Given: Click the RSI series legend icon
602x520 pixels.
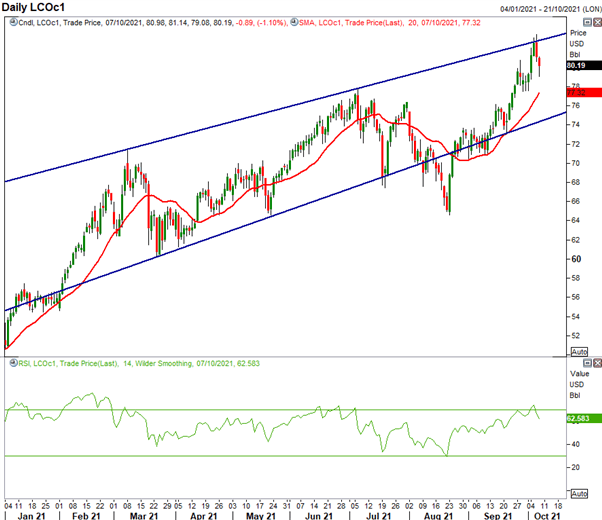Looking at the screenshot, I should (x=13, y=363).
